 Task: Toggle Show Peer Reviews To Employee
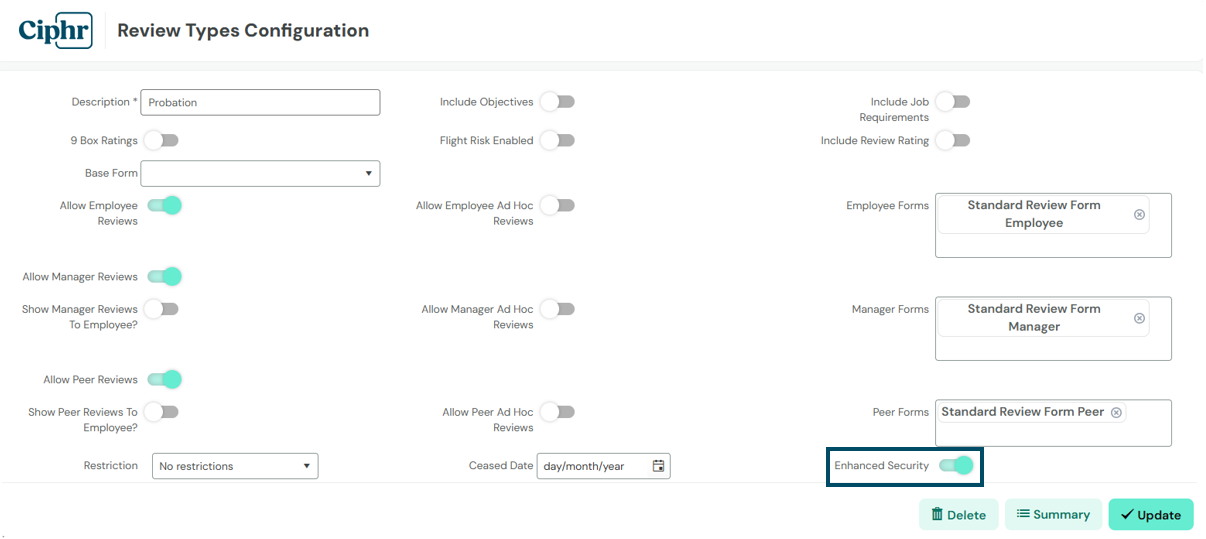[161, 411]
